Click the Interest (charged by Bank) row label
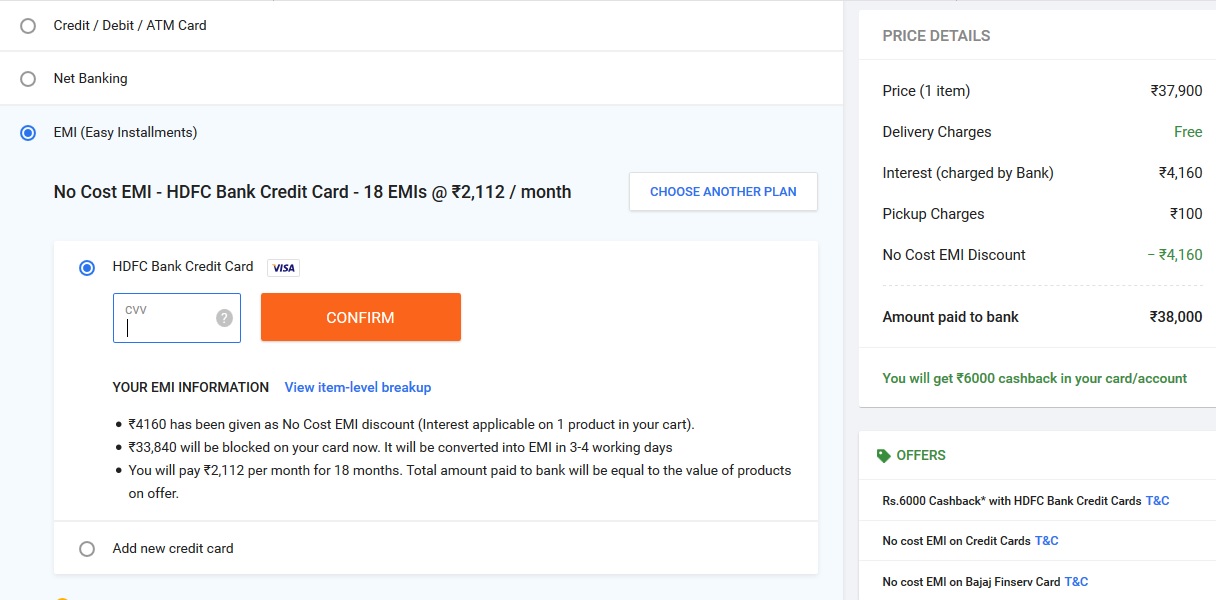The image size is (1216, 600). pyautogui.click(x=968, y=173)
